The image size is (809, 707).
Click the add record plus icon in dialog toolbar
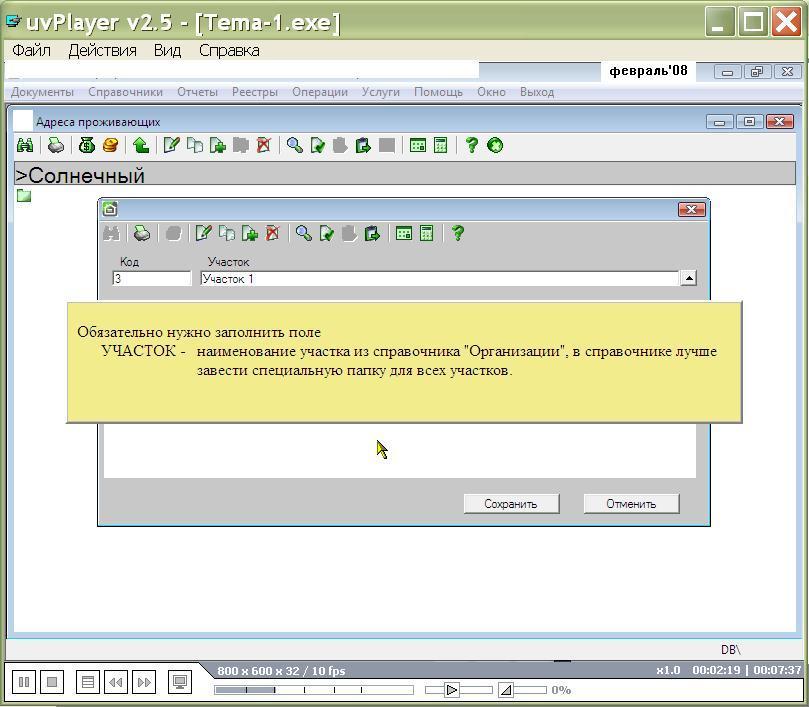[x=250, y=234]
